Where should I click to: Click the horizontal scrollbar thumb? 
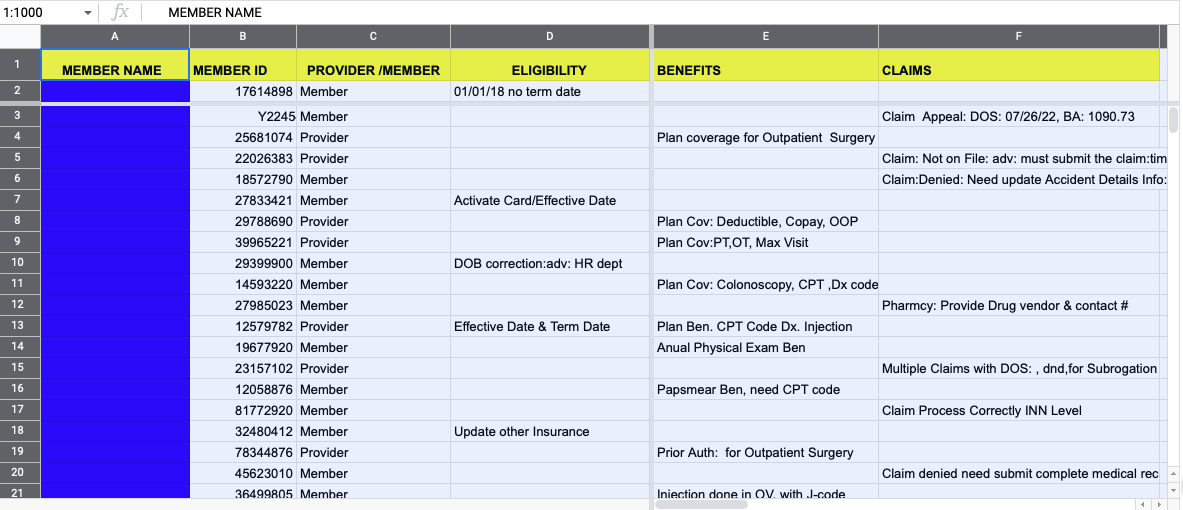coord(700,503)
